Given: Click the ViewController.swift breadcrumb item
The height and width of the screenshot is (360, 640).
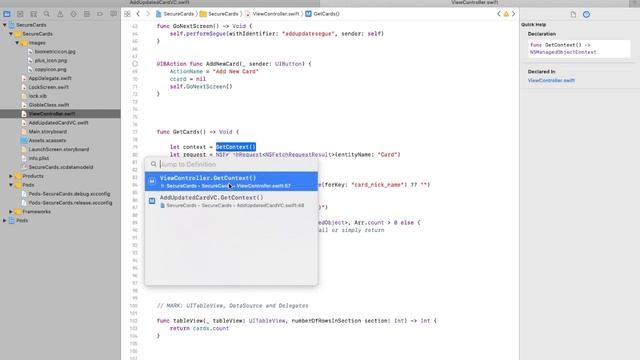Looking at the screenshot, I should (271, 14).
